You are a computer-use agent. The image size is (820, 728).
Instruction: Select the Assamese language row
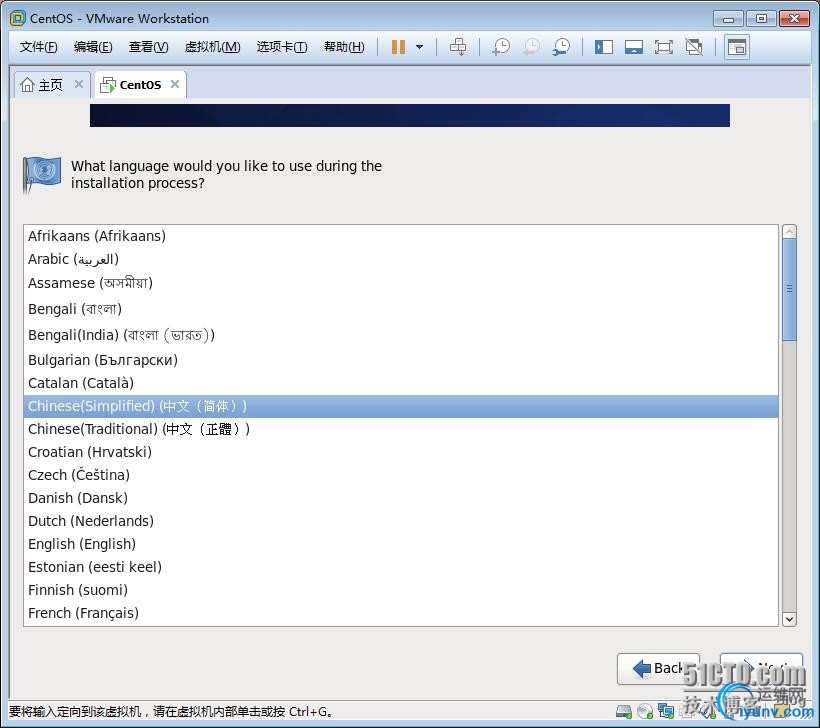point(401,283)
